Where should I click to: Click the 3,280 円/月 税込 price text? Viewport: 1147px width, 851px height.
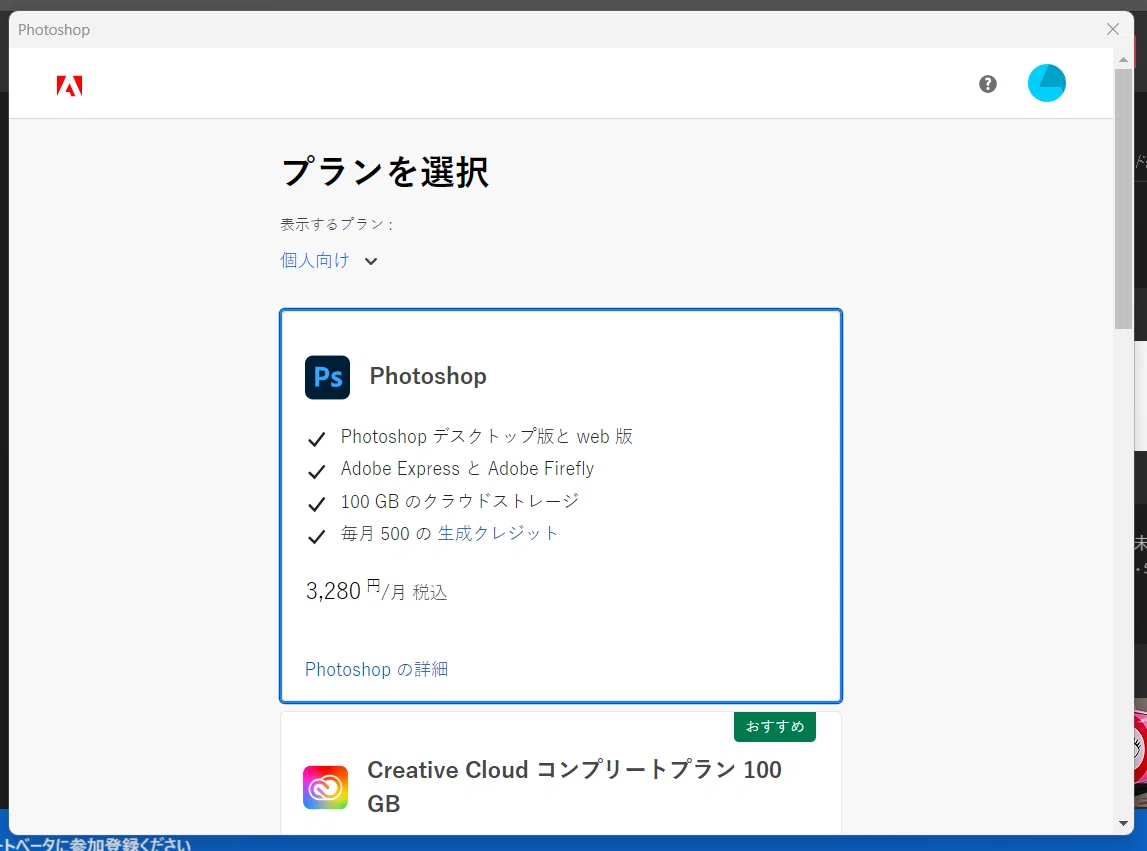[376, 591]
